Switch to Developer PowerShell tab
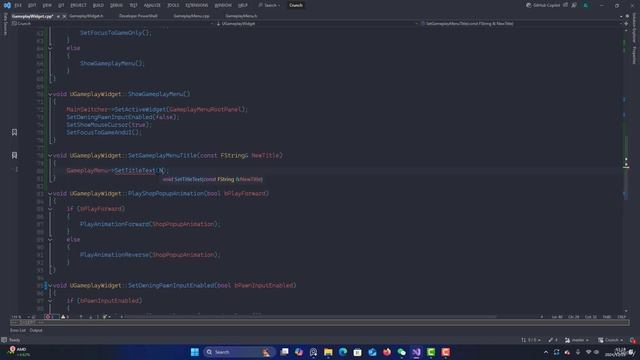The image size is (640, 360). [x=138, y=16]
